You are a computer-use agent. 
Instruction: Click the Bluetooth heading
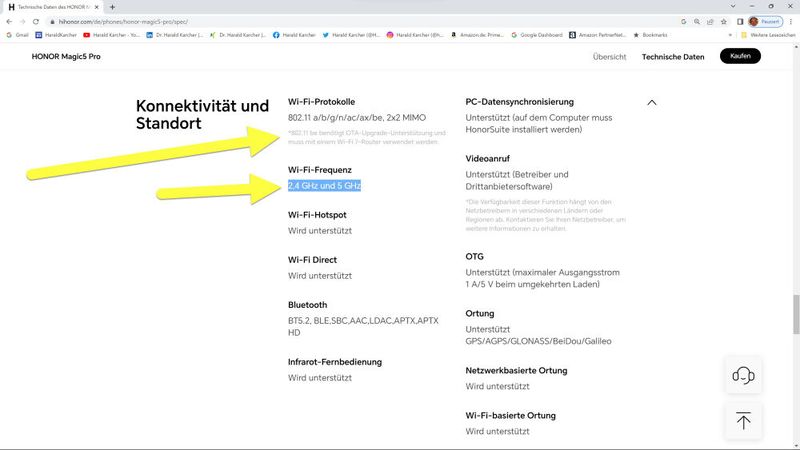(307, 305)
